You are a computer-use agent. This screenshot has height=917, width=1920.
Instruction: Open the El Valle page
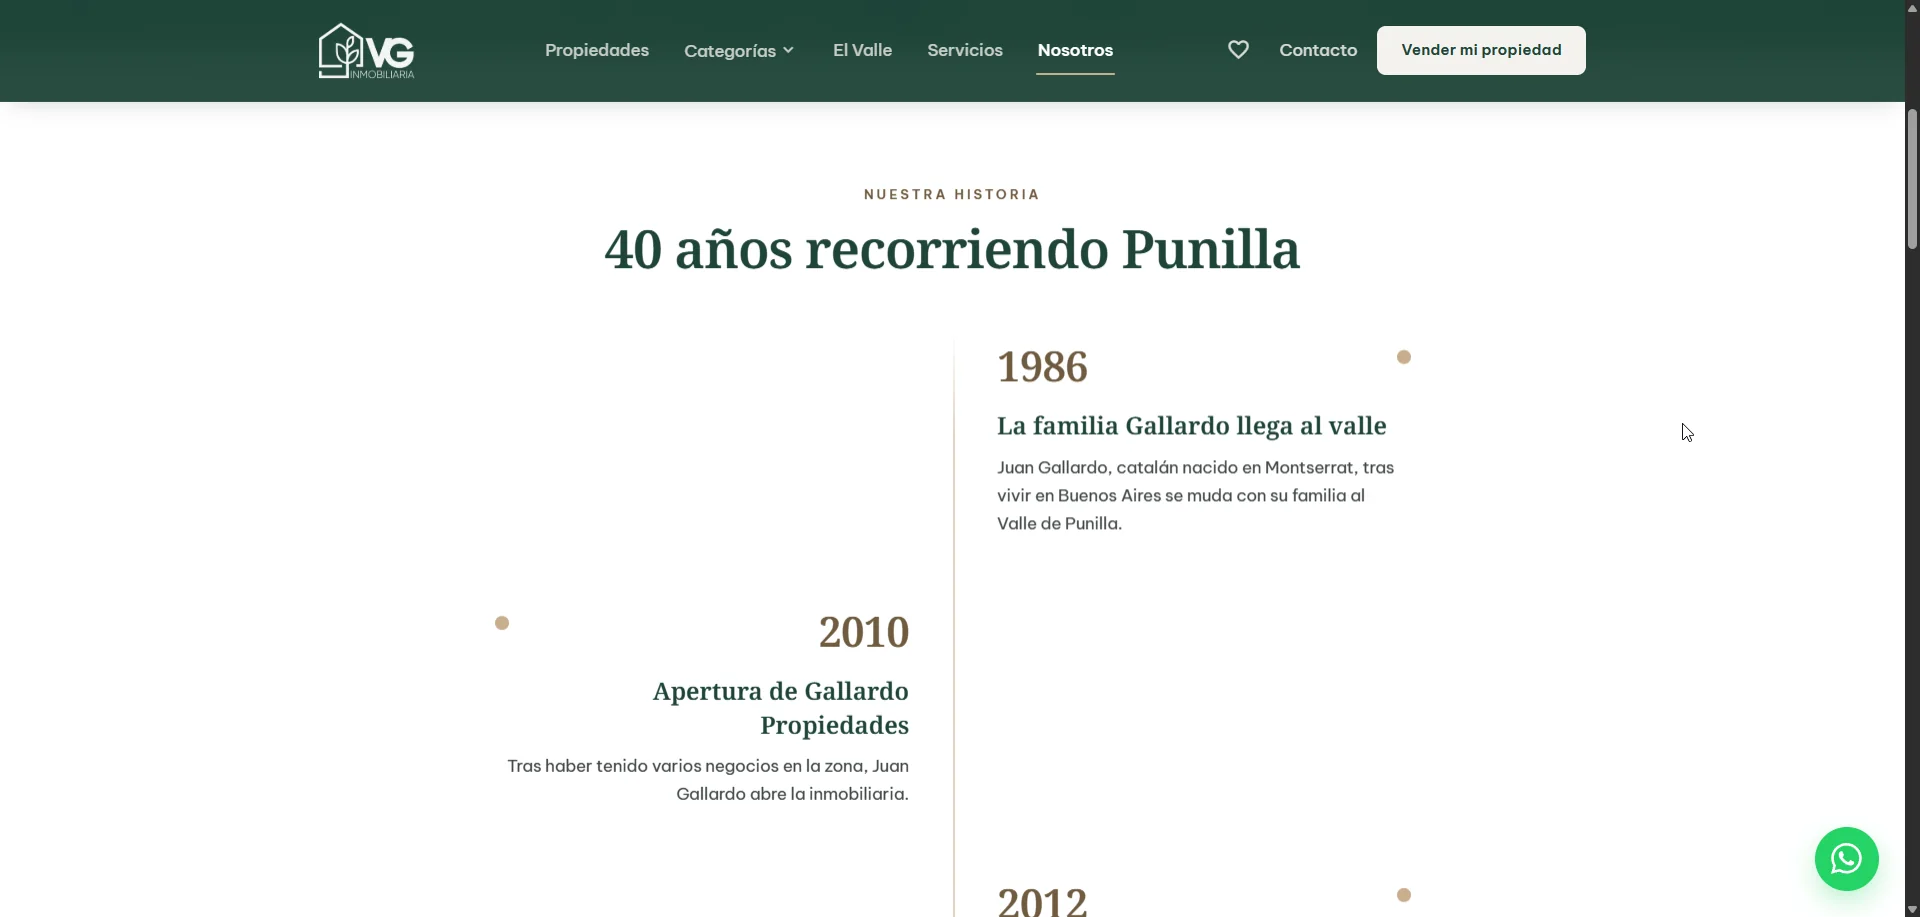(x=862, y=50)
